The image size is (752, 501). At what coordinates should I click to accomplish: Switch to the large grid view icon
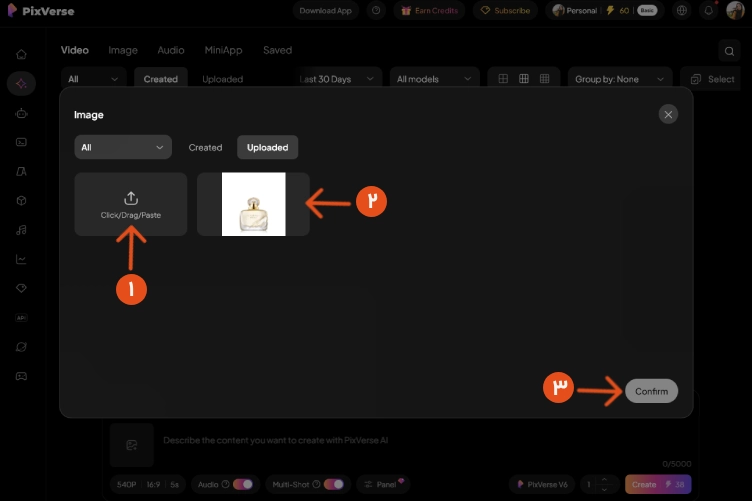click(x=503, y=79)
